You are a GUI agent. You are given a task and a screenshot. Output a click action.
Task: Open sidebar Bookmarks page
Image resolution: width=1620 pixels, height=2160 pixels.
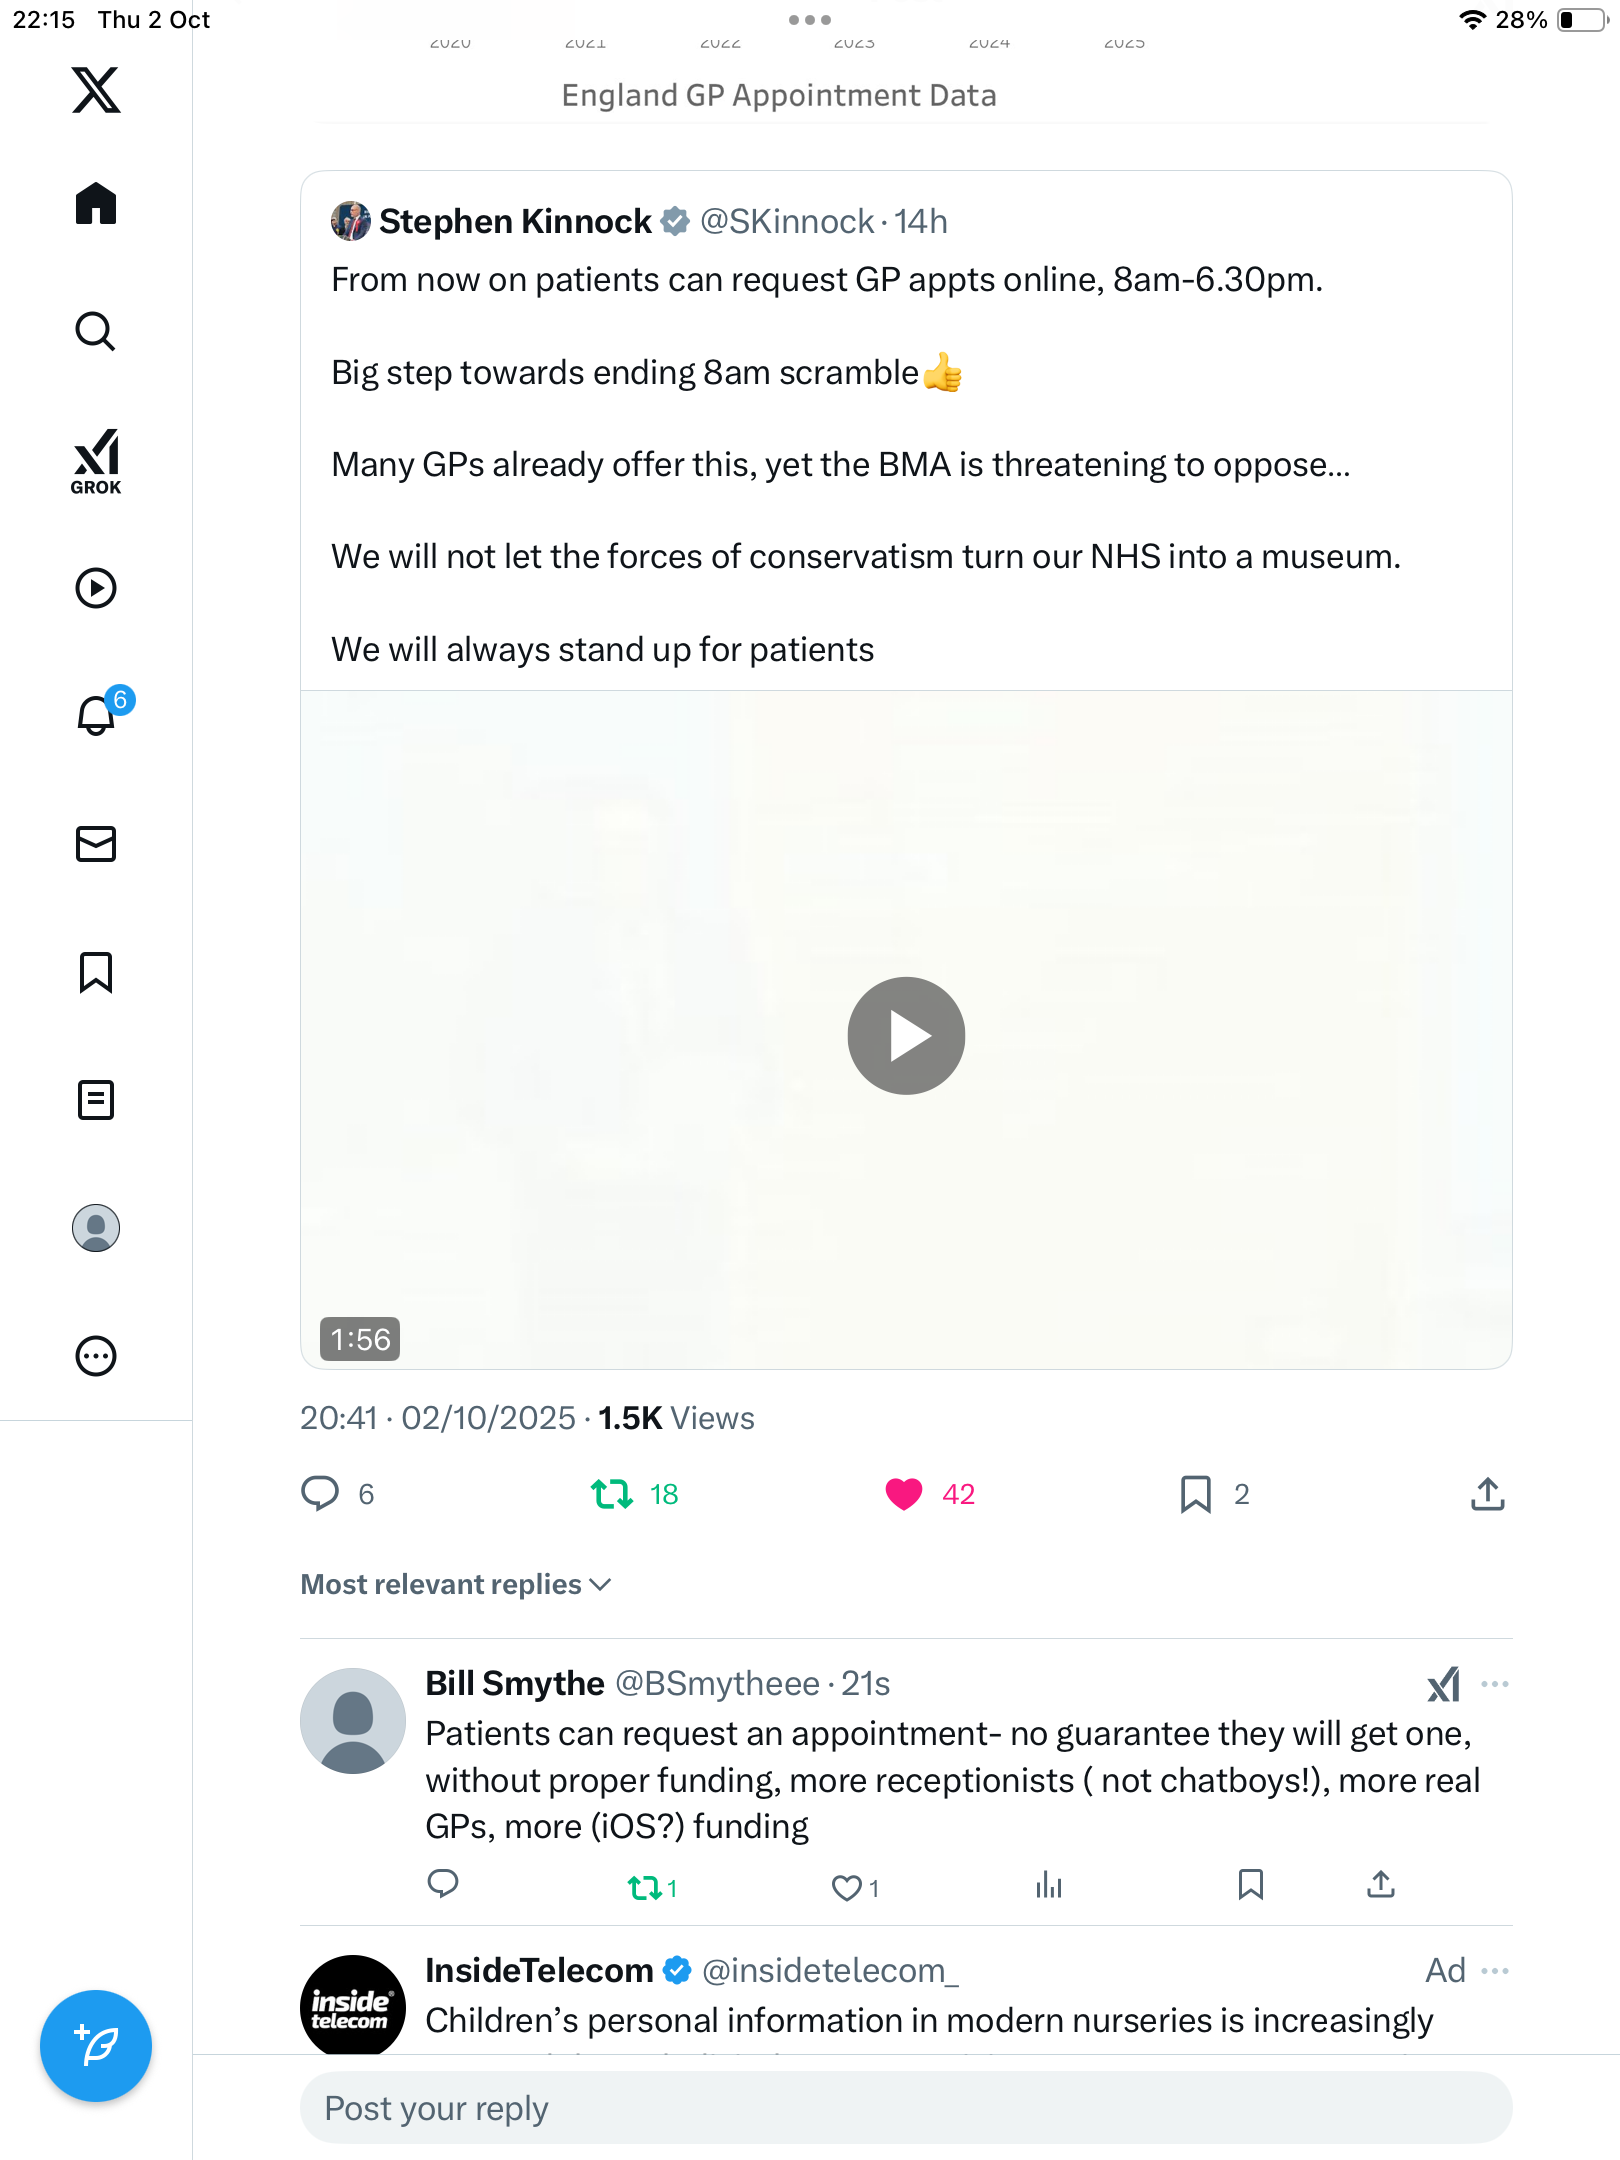coord(96,972)
